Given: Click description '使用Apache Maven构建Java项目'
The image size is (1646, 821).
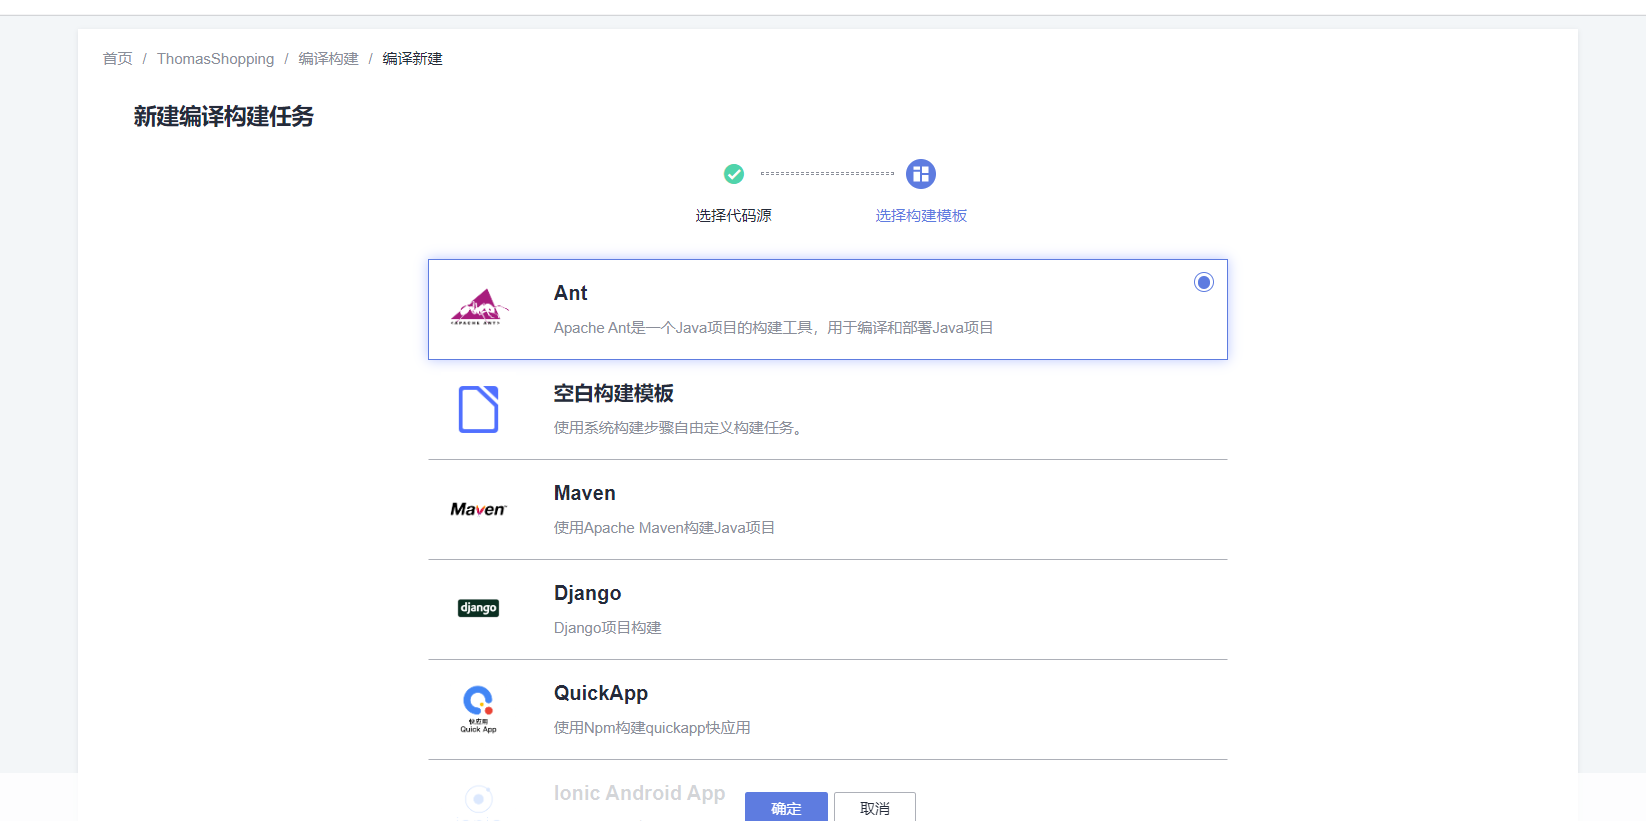Looking at the screenshot, I should coord(664,528).
